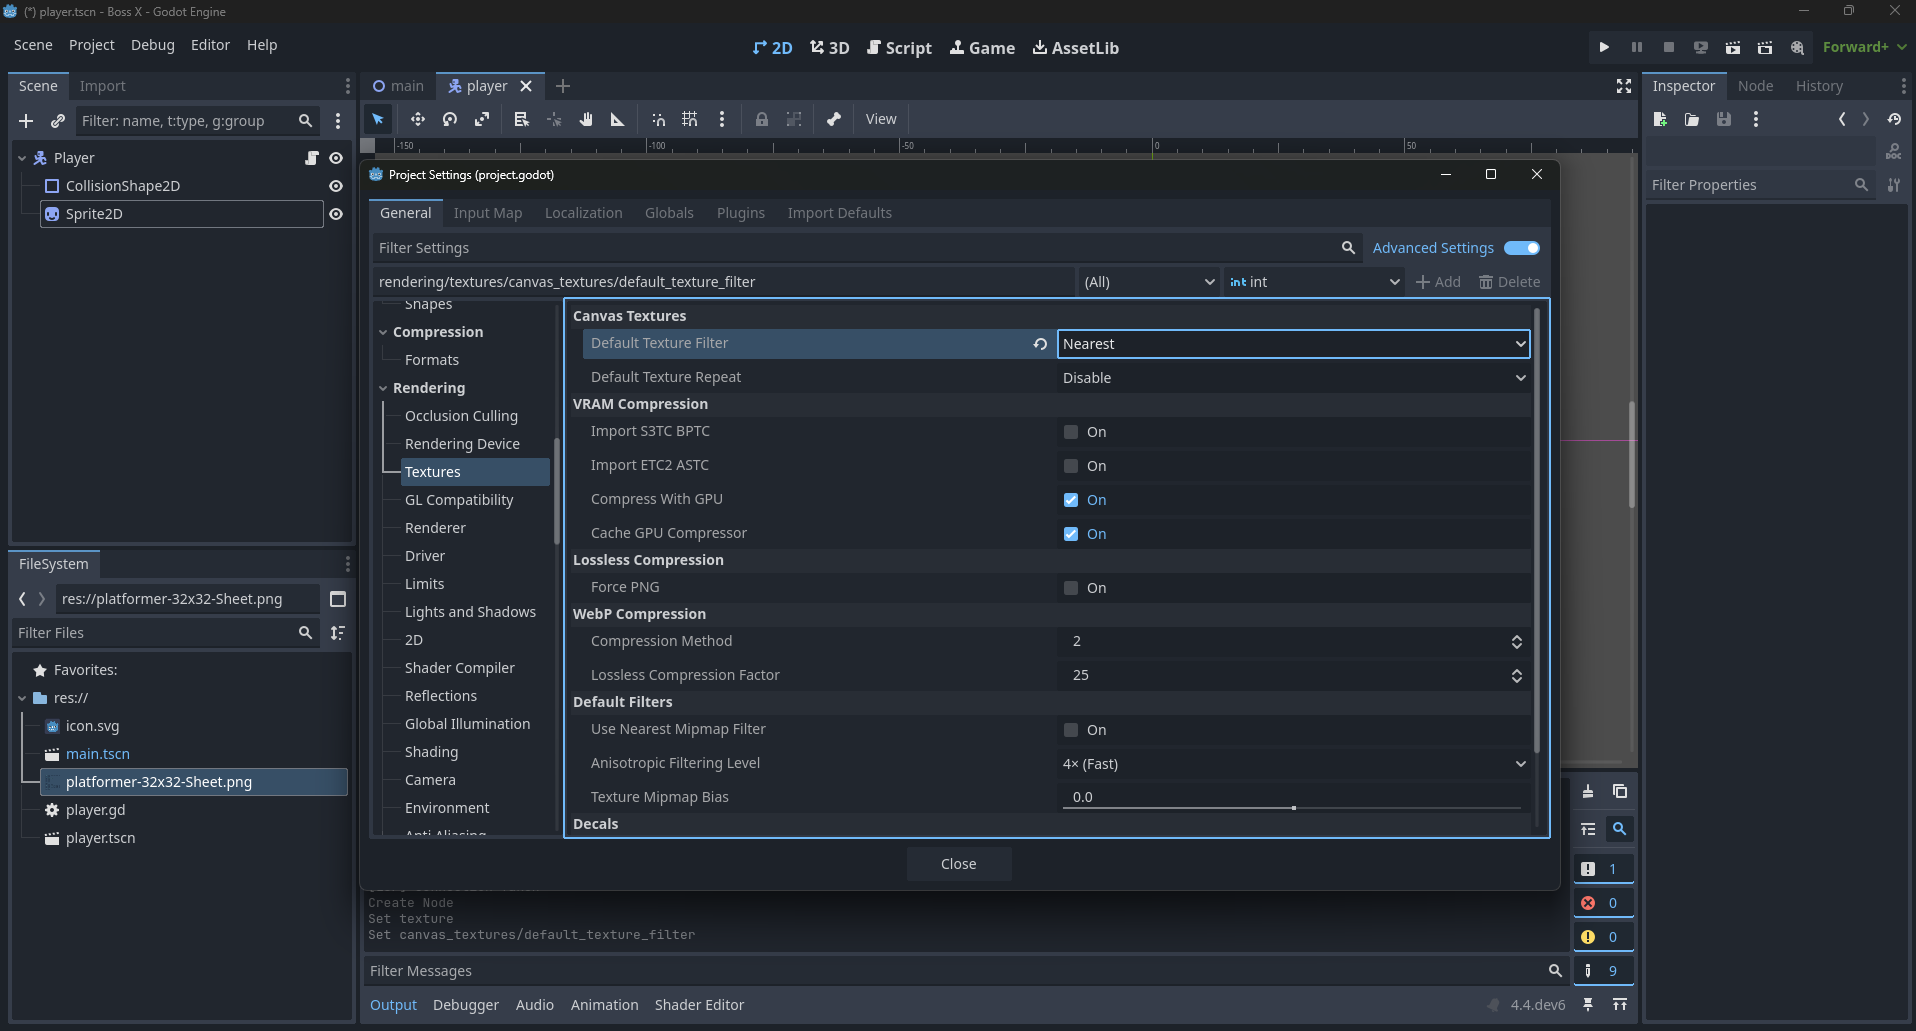Collapse the res:// folder
1916x1031 pixels.
(22, 698)
